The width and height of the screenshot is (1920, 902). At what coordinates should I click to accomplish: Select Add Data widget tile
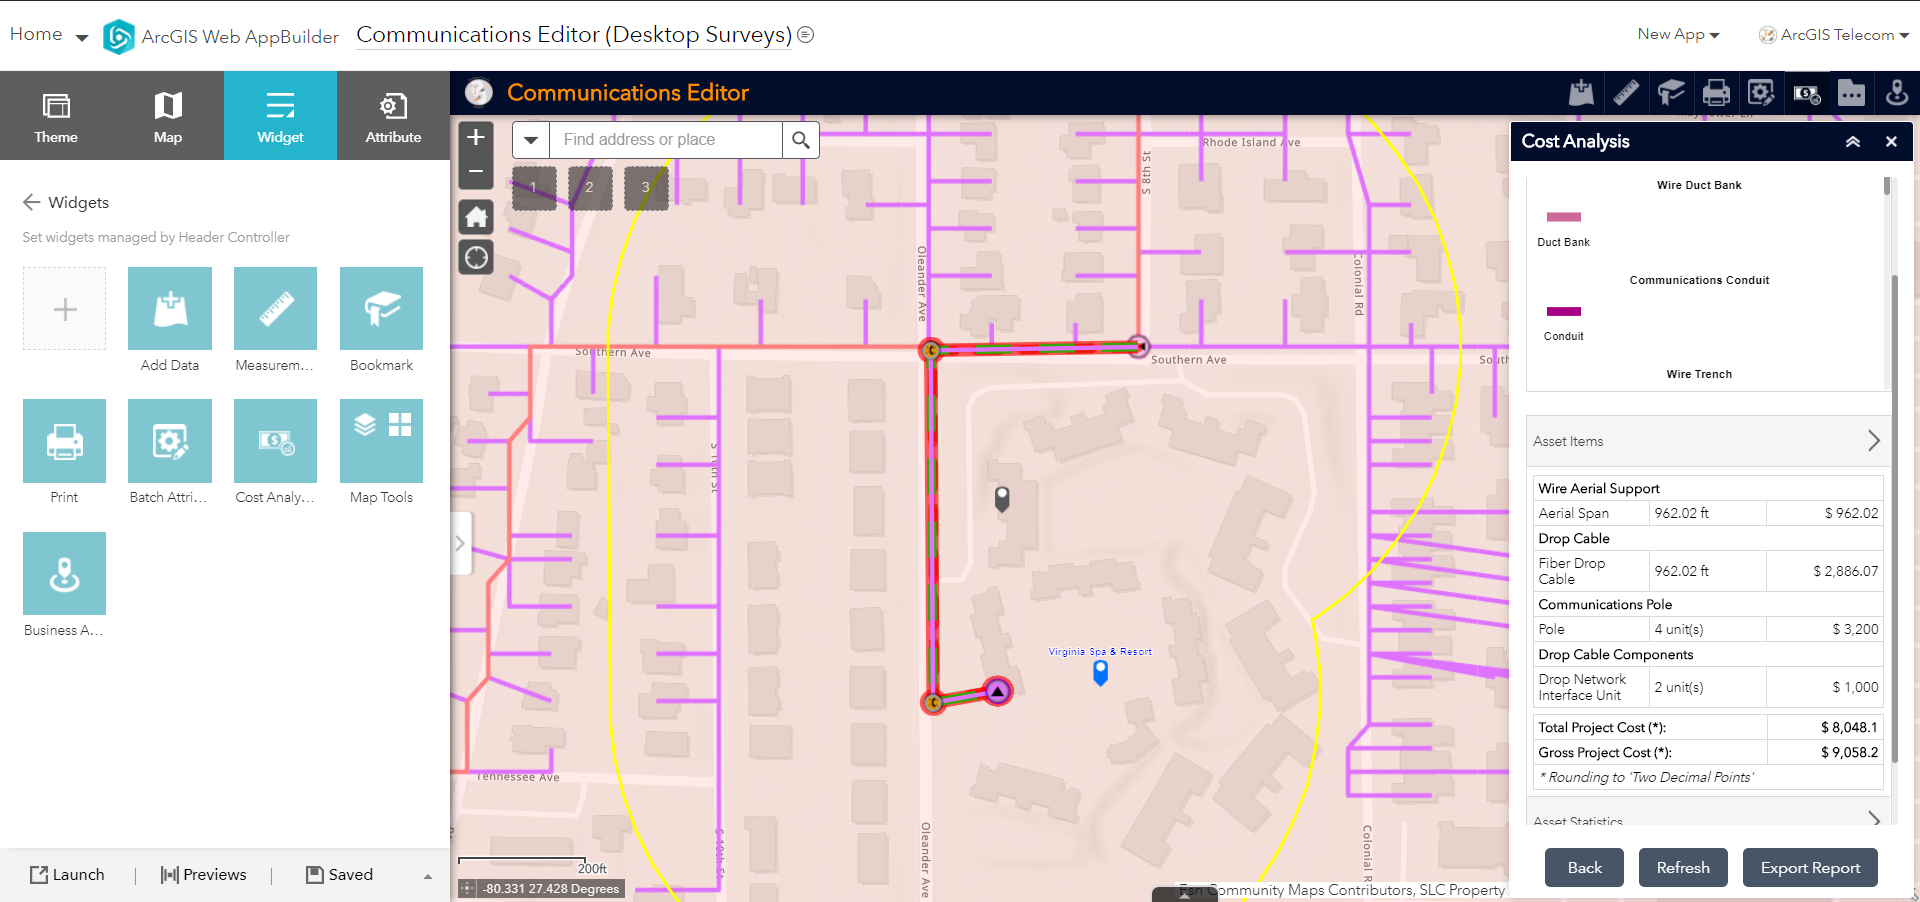pyautogui.click(x=170, y=308)
